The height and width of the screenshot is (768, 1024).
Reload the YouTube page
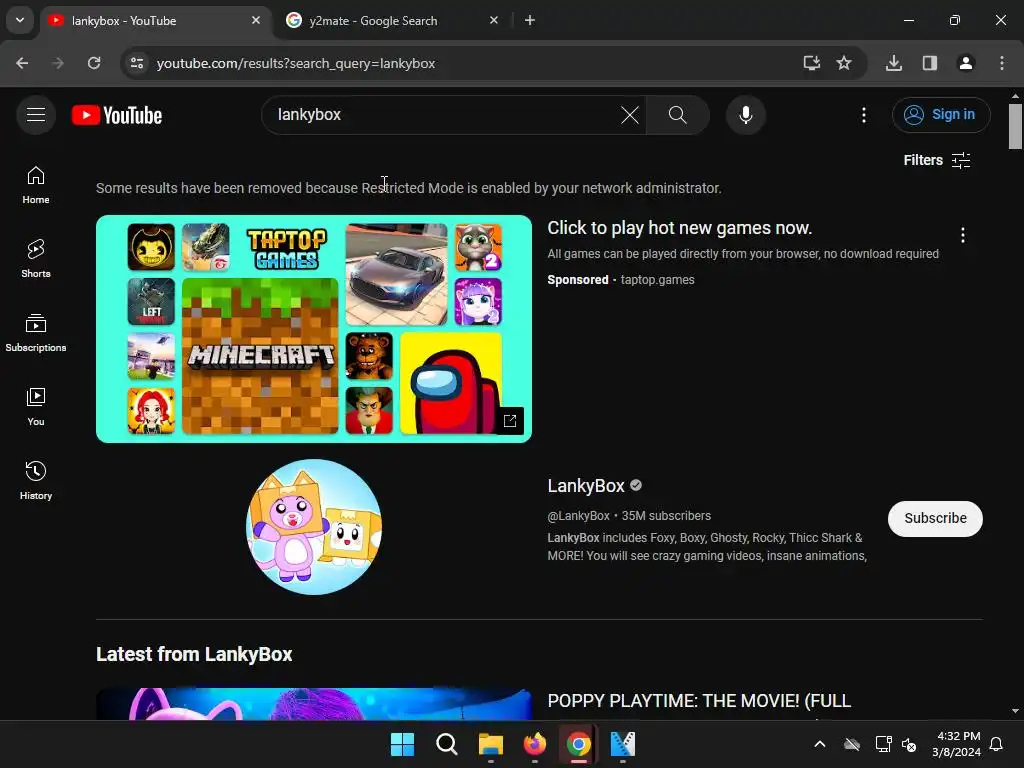pyautogui.click(x=94, y=63)
